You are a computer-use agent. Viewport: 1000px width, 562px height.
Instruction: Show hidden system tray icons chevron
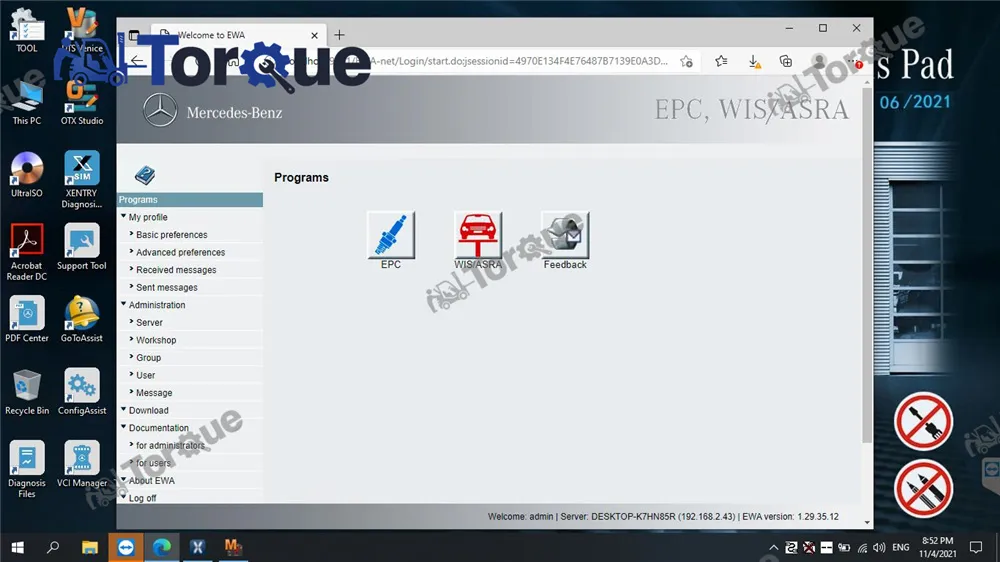(x=774, y=547)
